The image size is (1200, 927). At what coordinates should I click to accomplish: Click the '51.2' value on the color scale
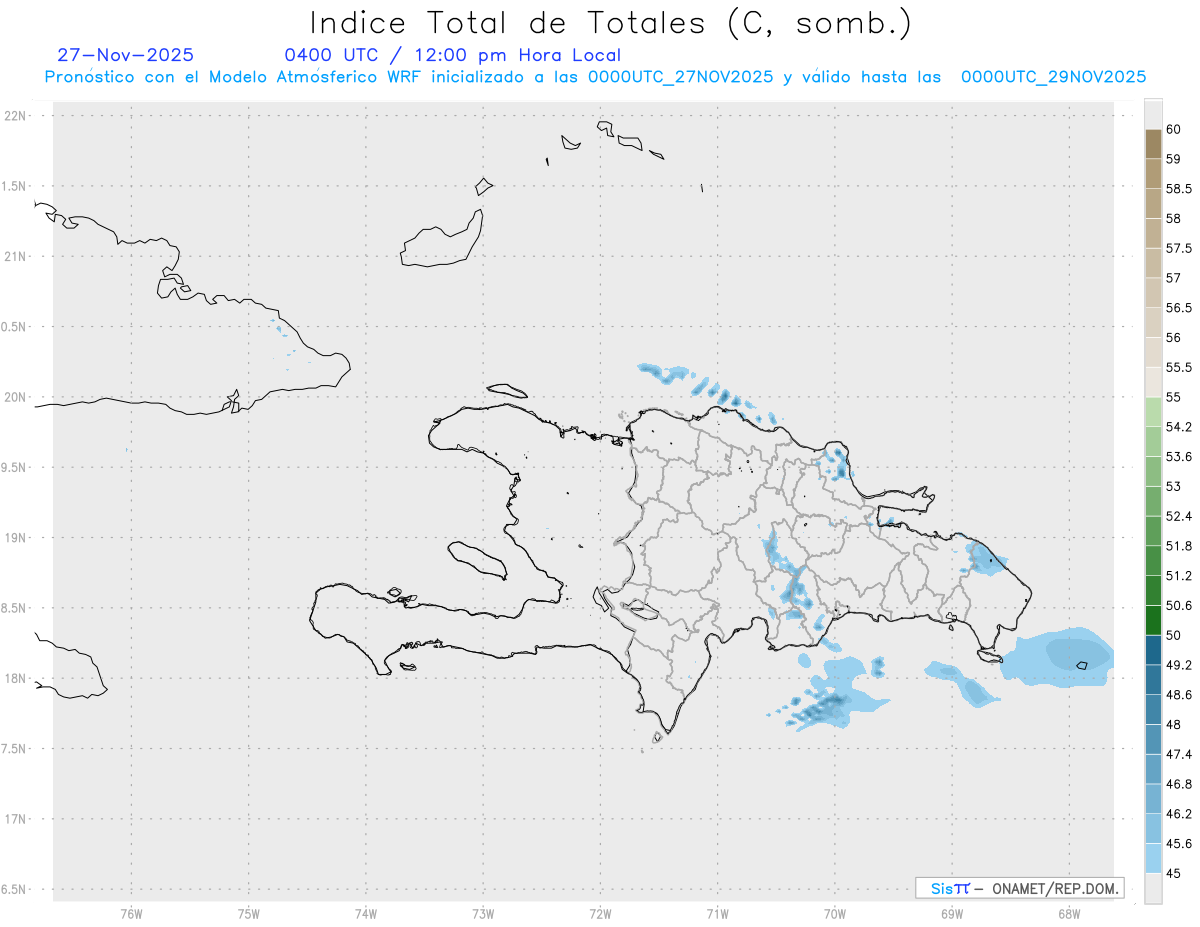click(1178, 576)
